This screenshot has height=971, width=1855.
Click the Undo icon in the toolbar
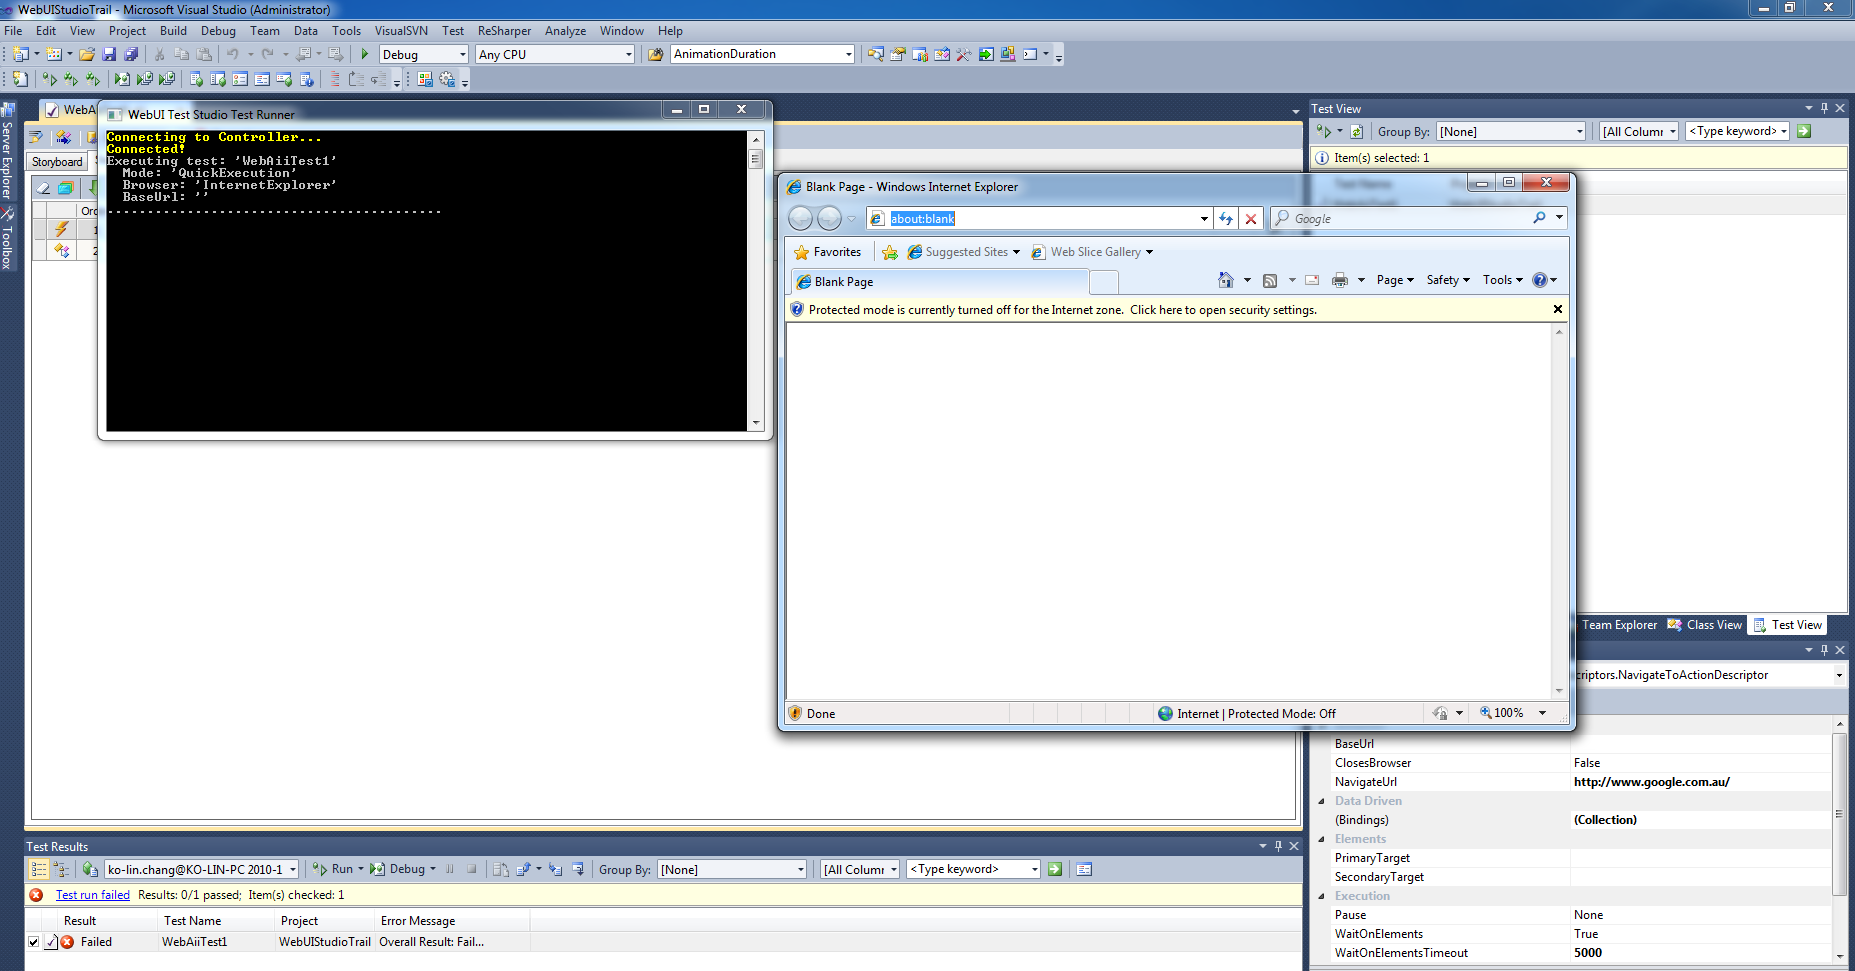pyautogui.click(x=233, y=54)
